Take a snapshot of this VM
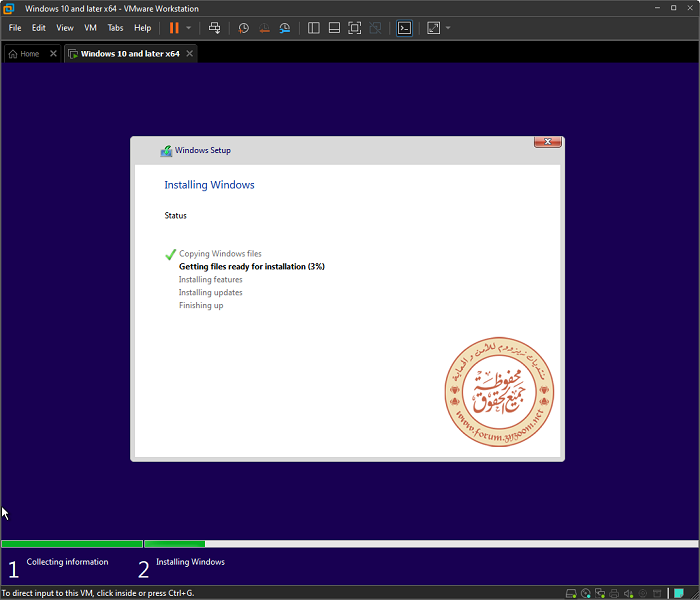This screenshot has height=600, width=700. (243, 28)
